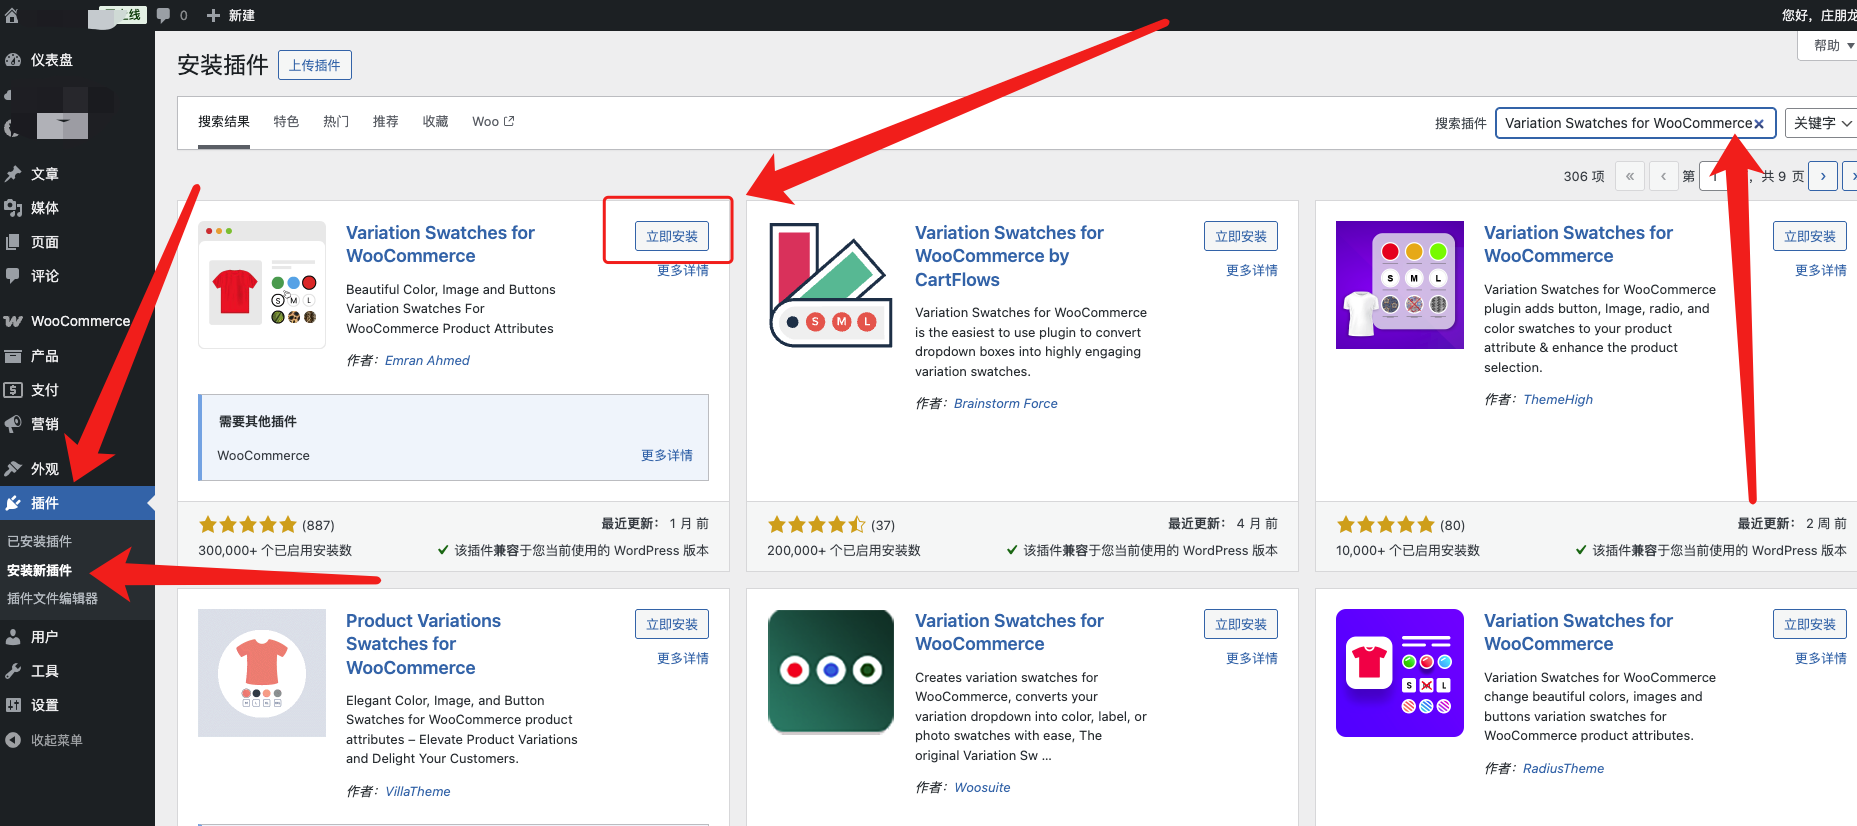Switch to the 搜索结果 tab
Screen dimensions: 1857x826
tap(224, 121)
